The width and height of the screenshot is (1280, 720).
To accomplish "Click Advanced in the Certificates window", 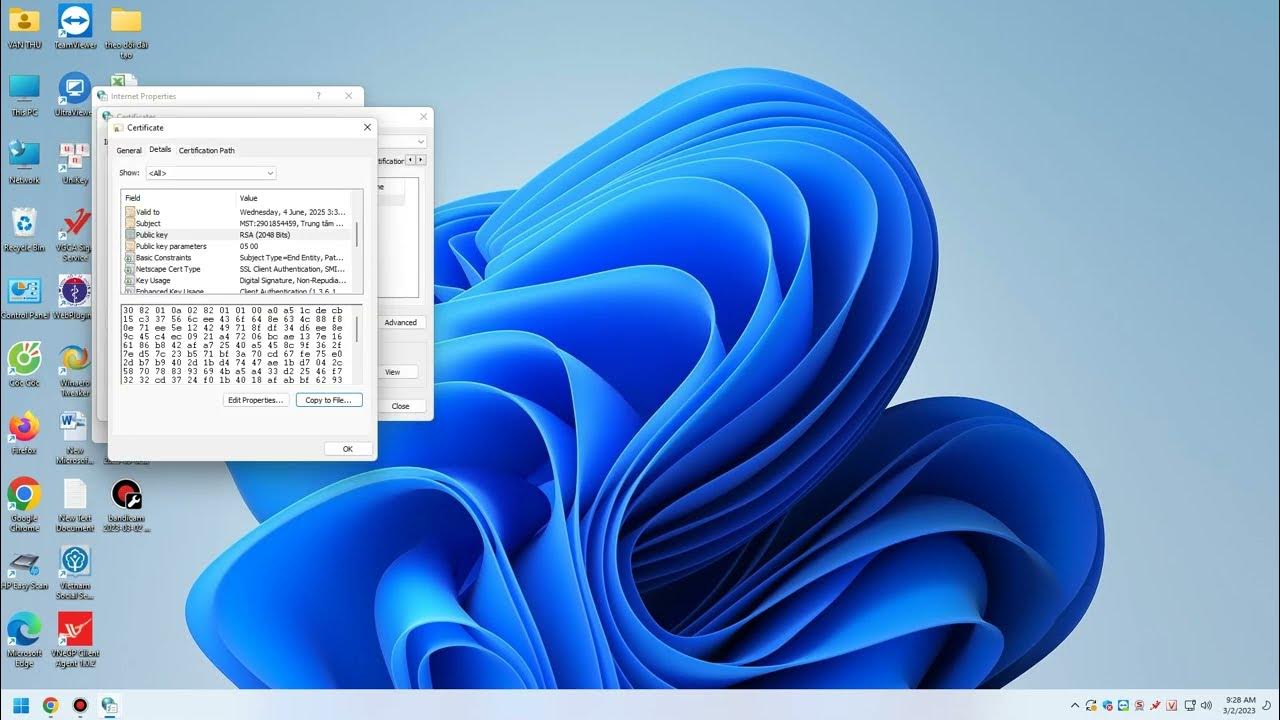I will pos(401,322).
